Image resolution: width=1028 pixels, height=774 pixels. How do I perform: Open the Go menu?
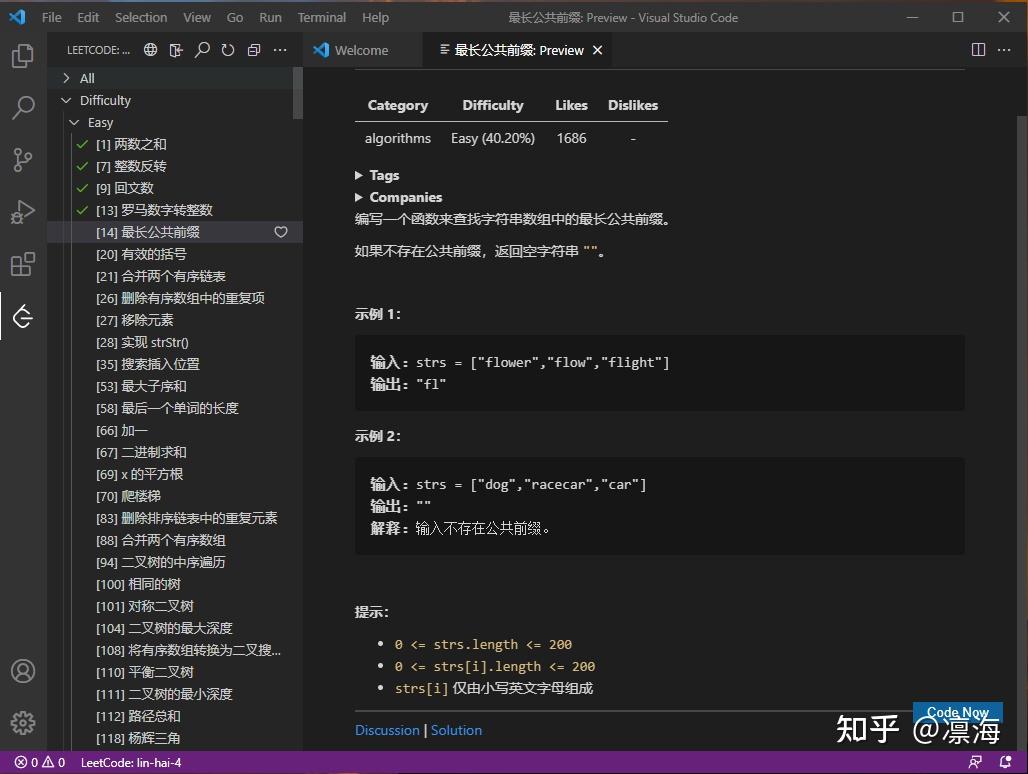pyautogui.click(x=235, y=18)
